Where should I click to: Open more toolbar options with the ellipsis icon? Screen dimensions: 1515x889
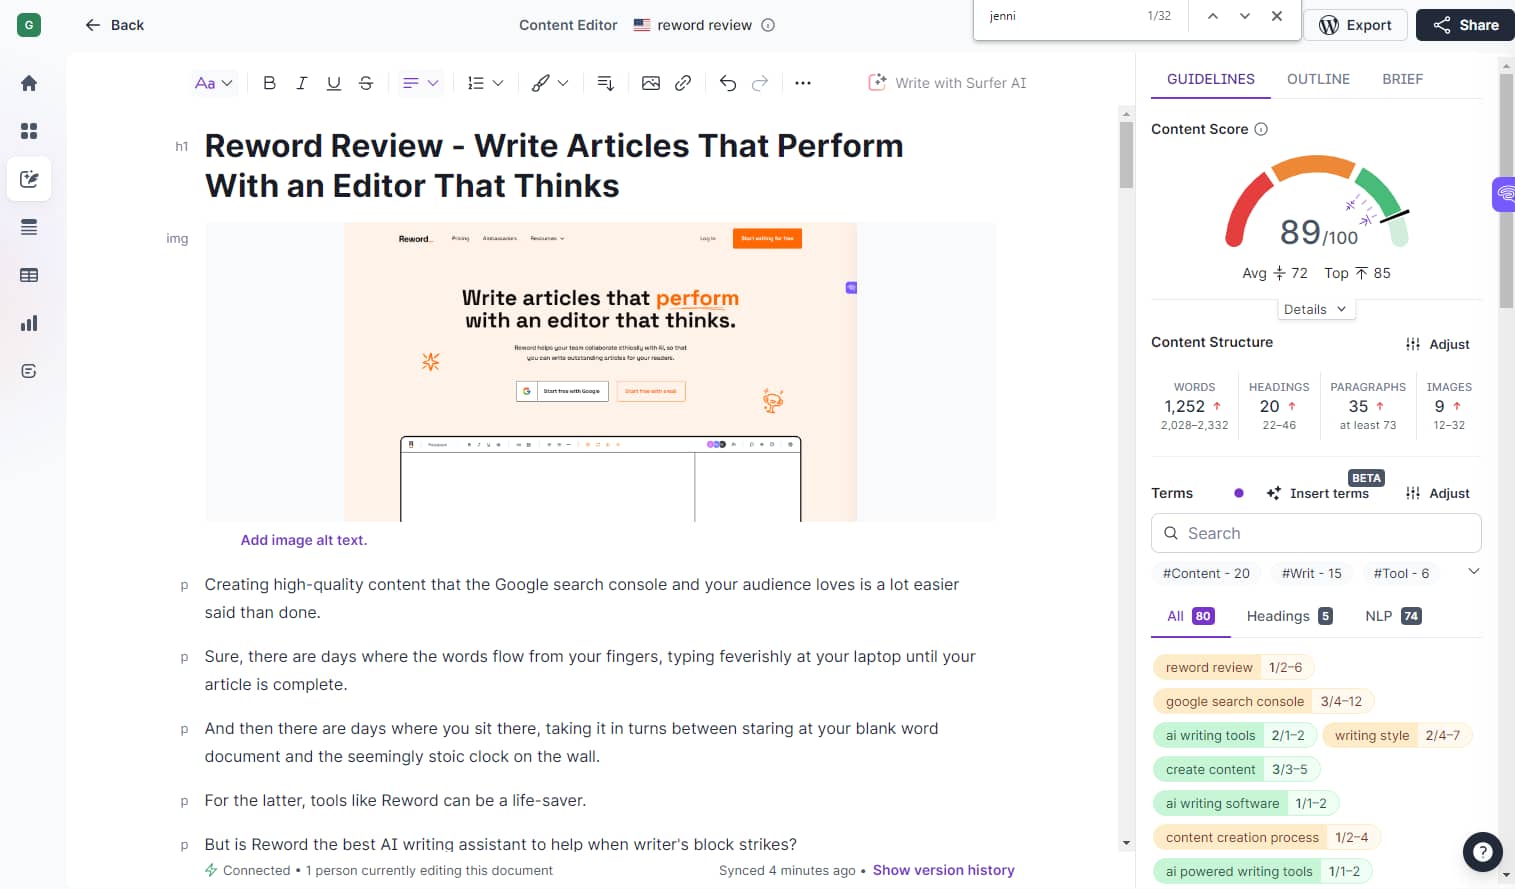click(x=802, y=83)
